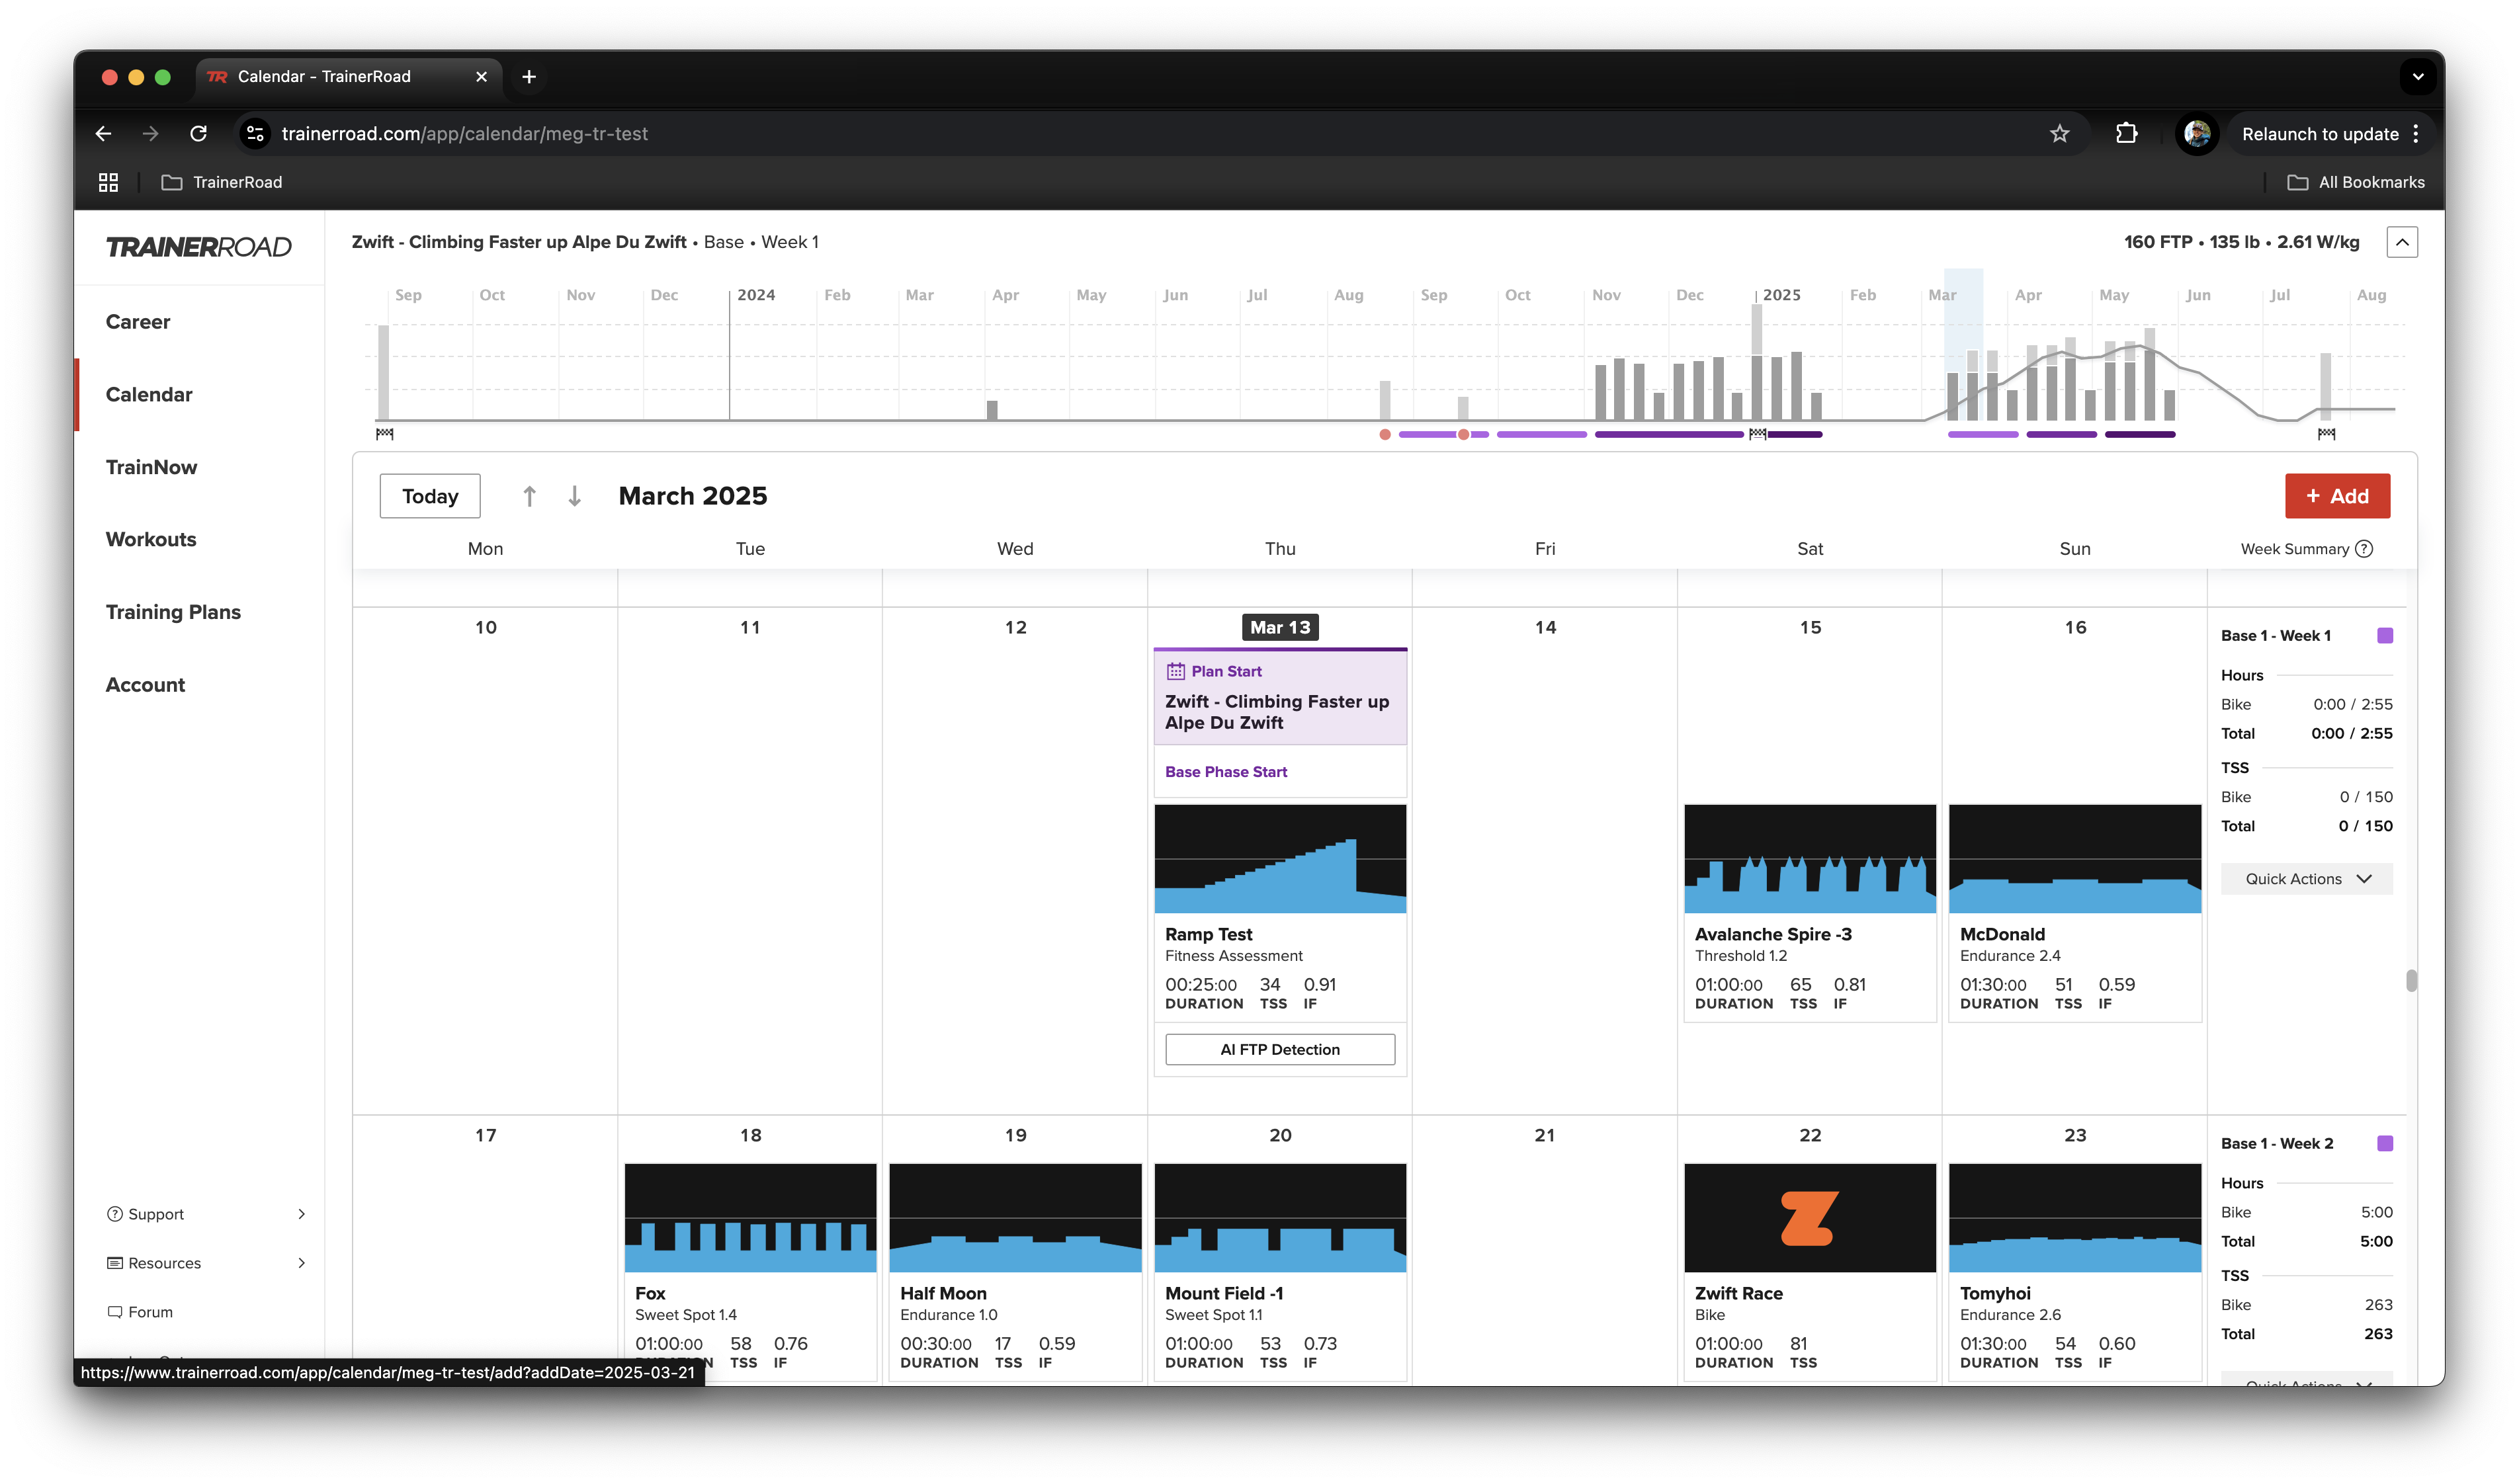Click the browser forward arrow
This screenshot has height=1484, width=2519.
150,134
